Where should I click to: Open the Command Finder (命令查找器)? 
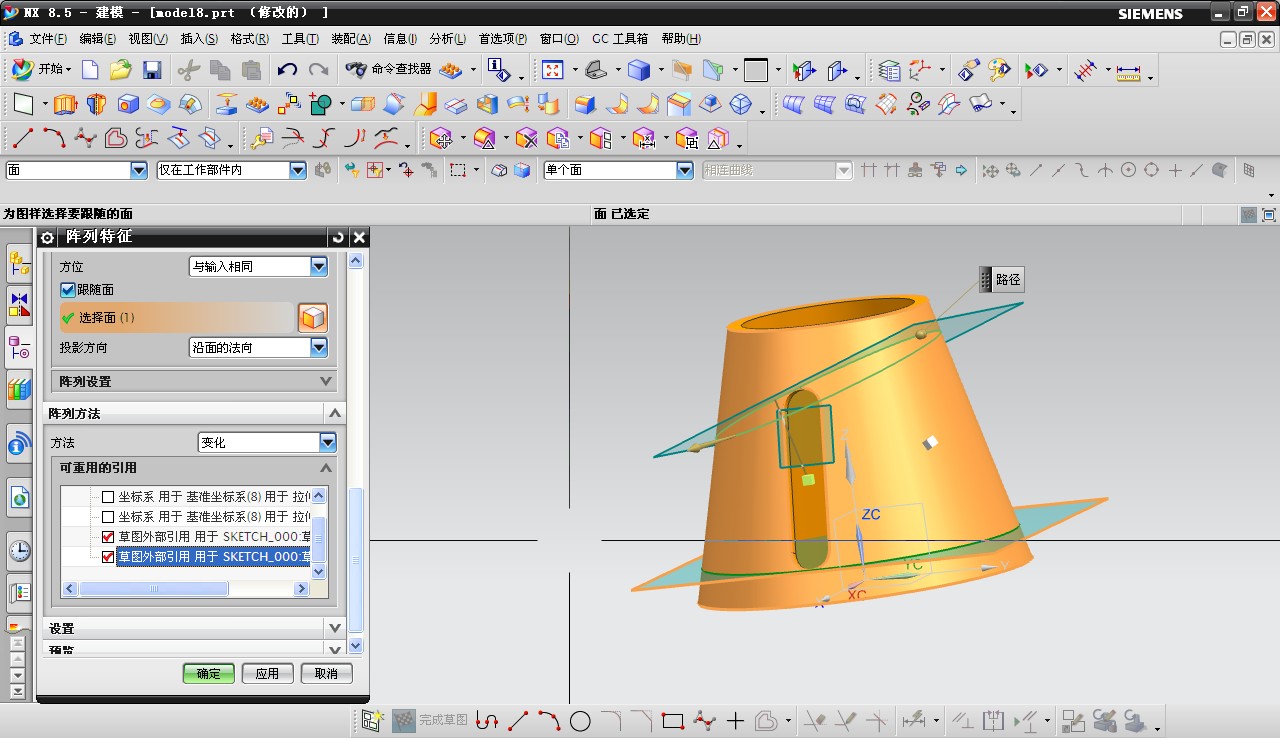pos(388,70)
